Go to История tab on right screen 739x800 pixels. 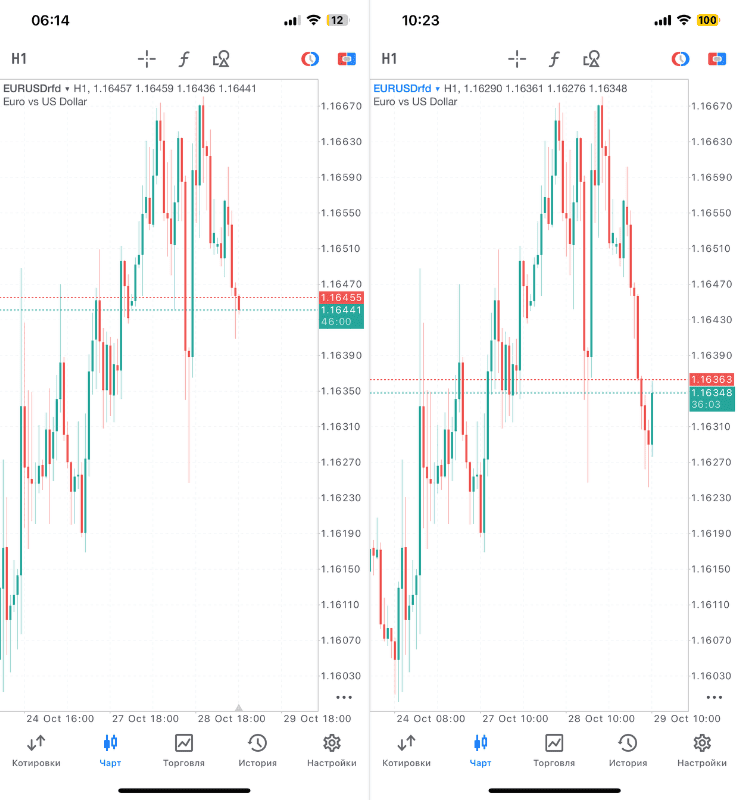pyautogui.click(x=628, y=750)
